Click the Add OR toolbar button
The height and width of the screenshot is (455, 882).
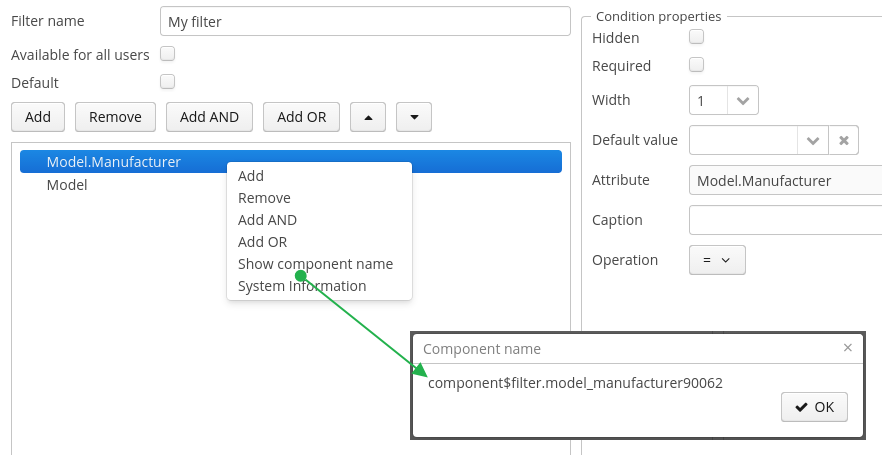(x=301, y=117)
